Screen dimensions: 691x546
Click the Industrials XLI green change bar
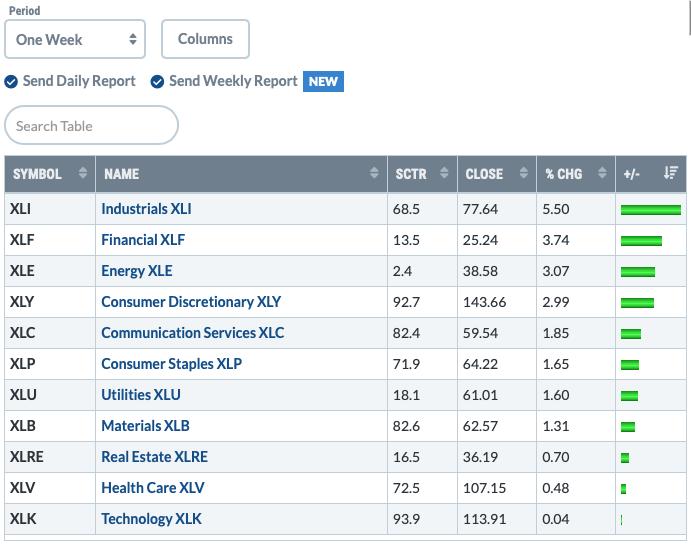coord(650,210)
